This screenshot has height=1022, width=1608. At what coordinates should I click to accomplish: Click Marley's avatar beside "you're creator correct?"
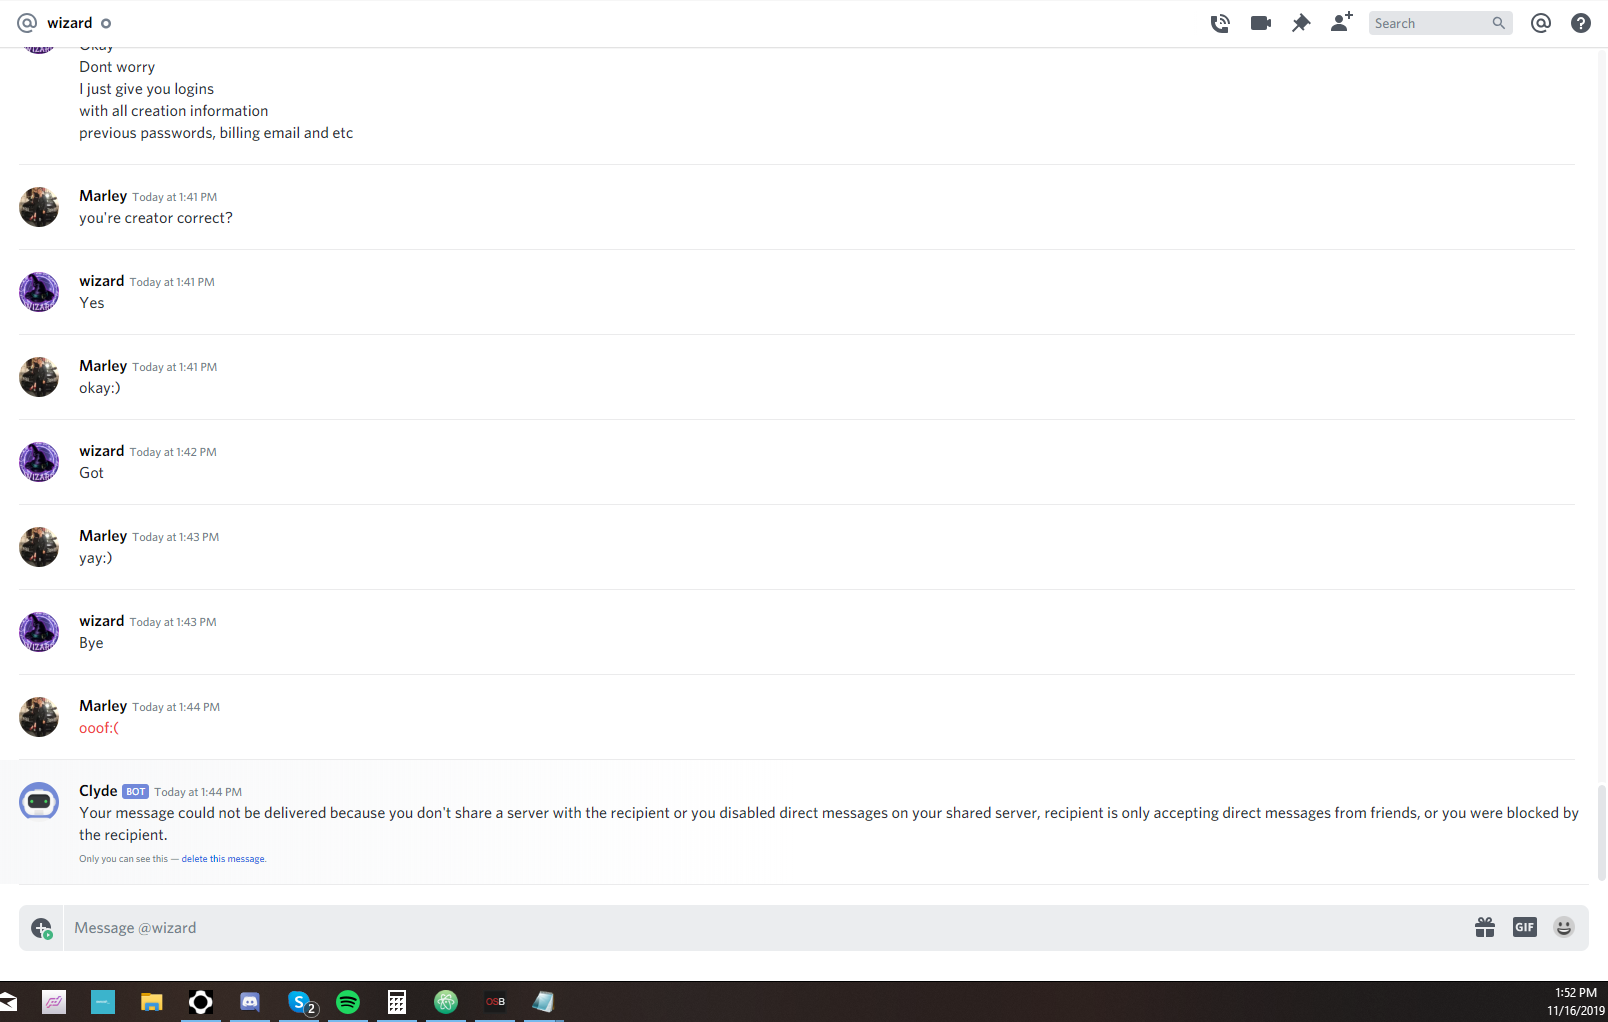tap(39, 207)
